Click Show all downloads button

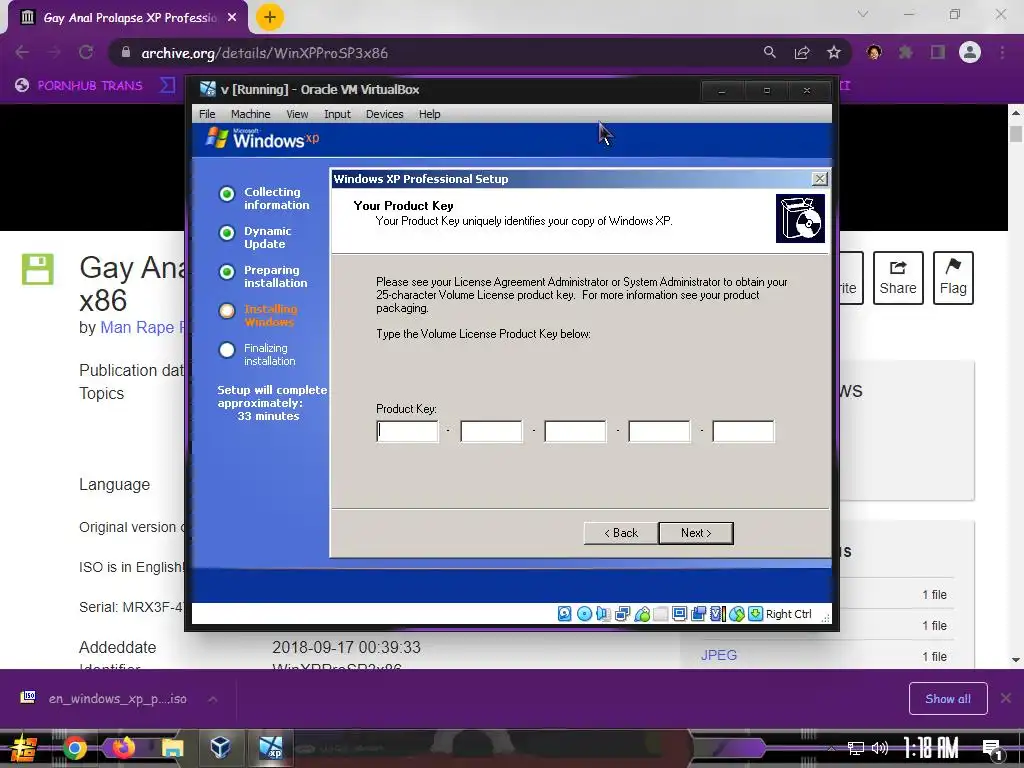point(948,699)
